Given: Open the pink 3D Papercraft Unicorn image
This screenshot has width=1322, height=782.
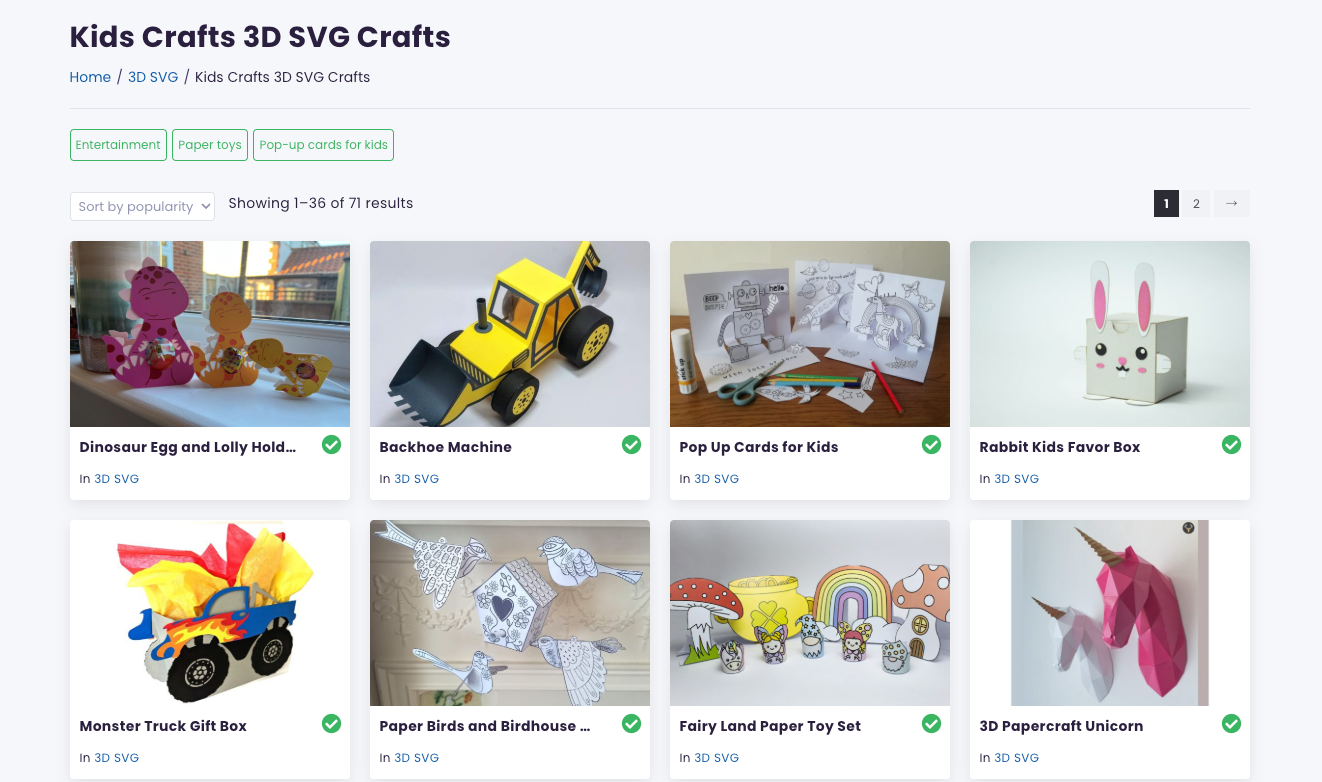Looking at the screenshot, I should [1110, 613].
